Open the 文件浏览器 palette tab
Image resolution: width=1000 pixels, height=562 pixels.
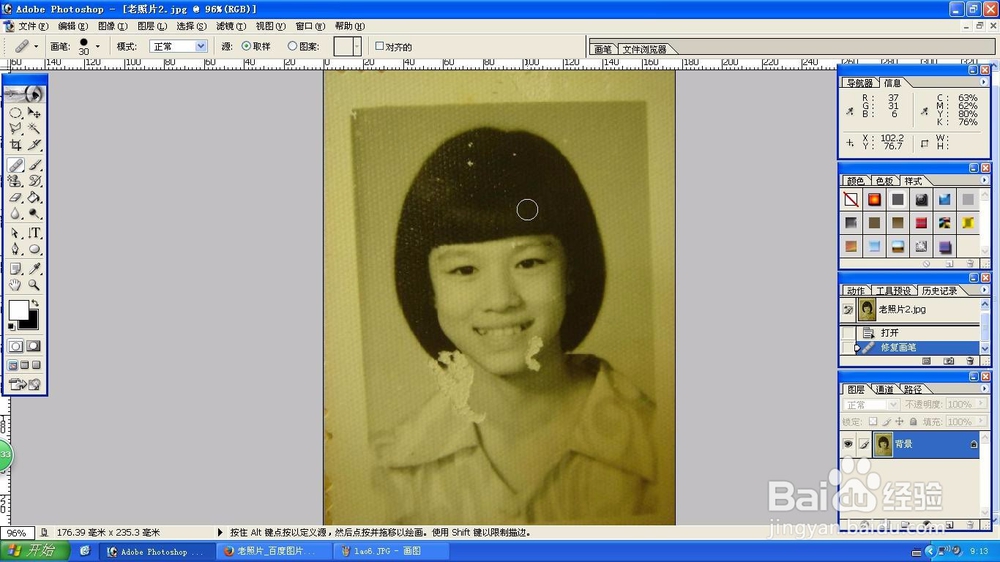pyautogui.click(x=644, y=49)
